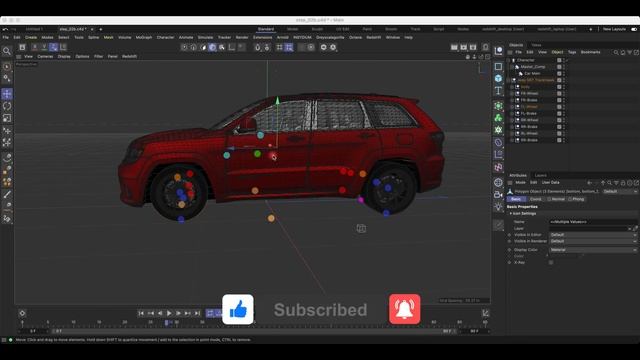Click the current frame marker on timeline
This screenshot has height=360, width=640.
[x=167, y=322]
